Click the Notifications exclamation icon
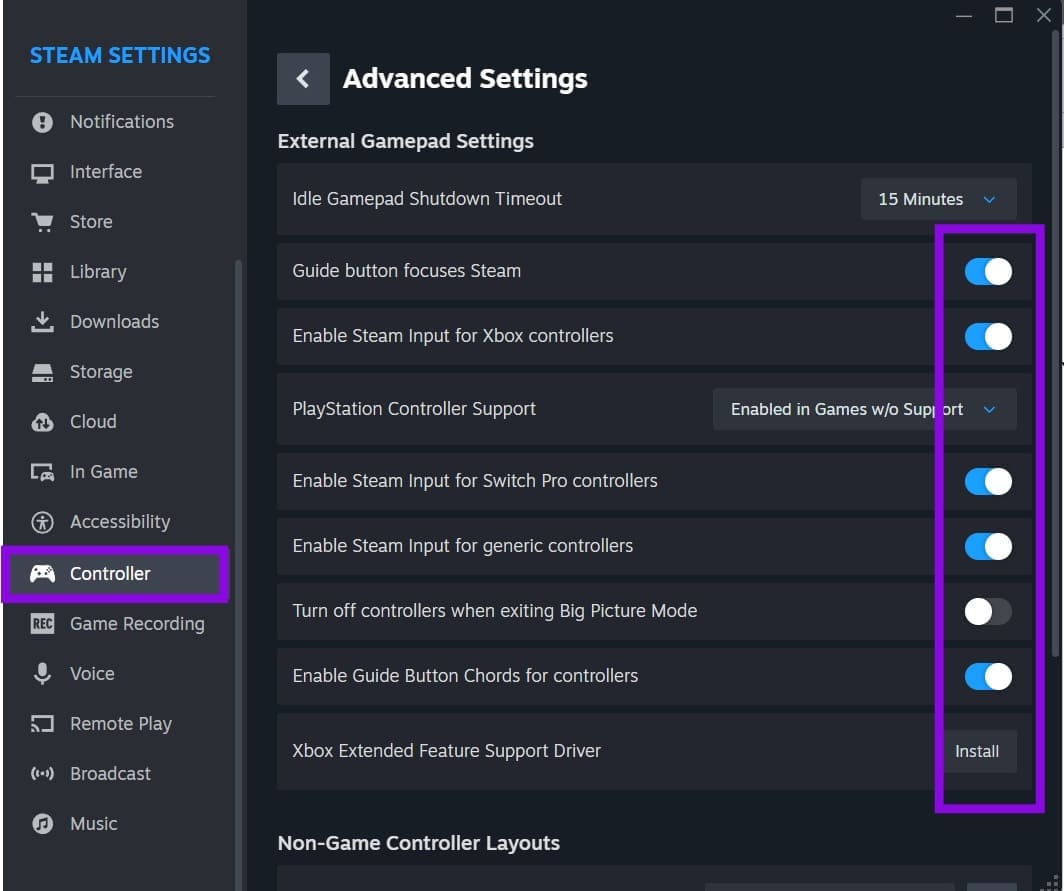The height and width of the screenshot is (891, 1064). [x=42, y=122]
